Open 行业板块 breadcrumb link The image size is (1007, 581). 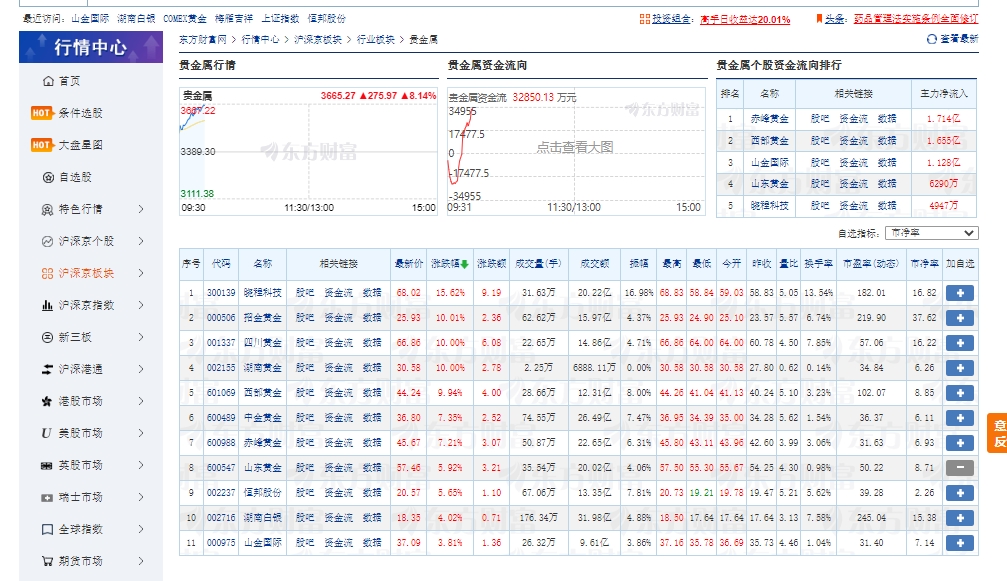(x=376, y=40)
